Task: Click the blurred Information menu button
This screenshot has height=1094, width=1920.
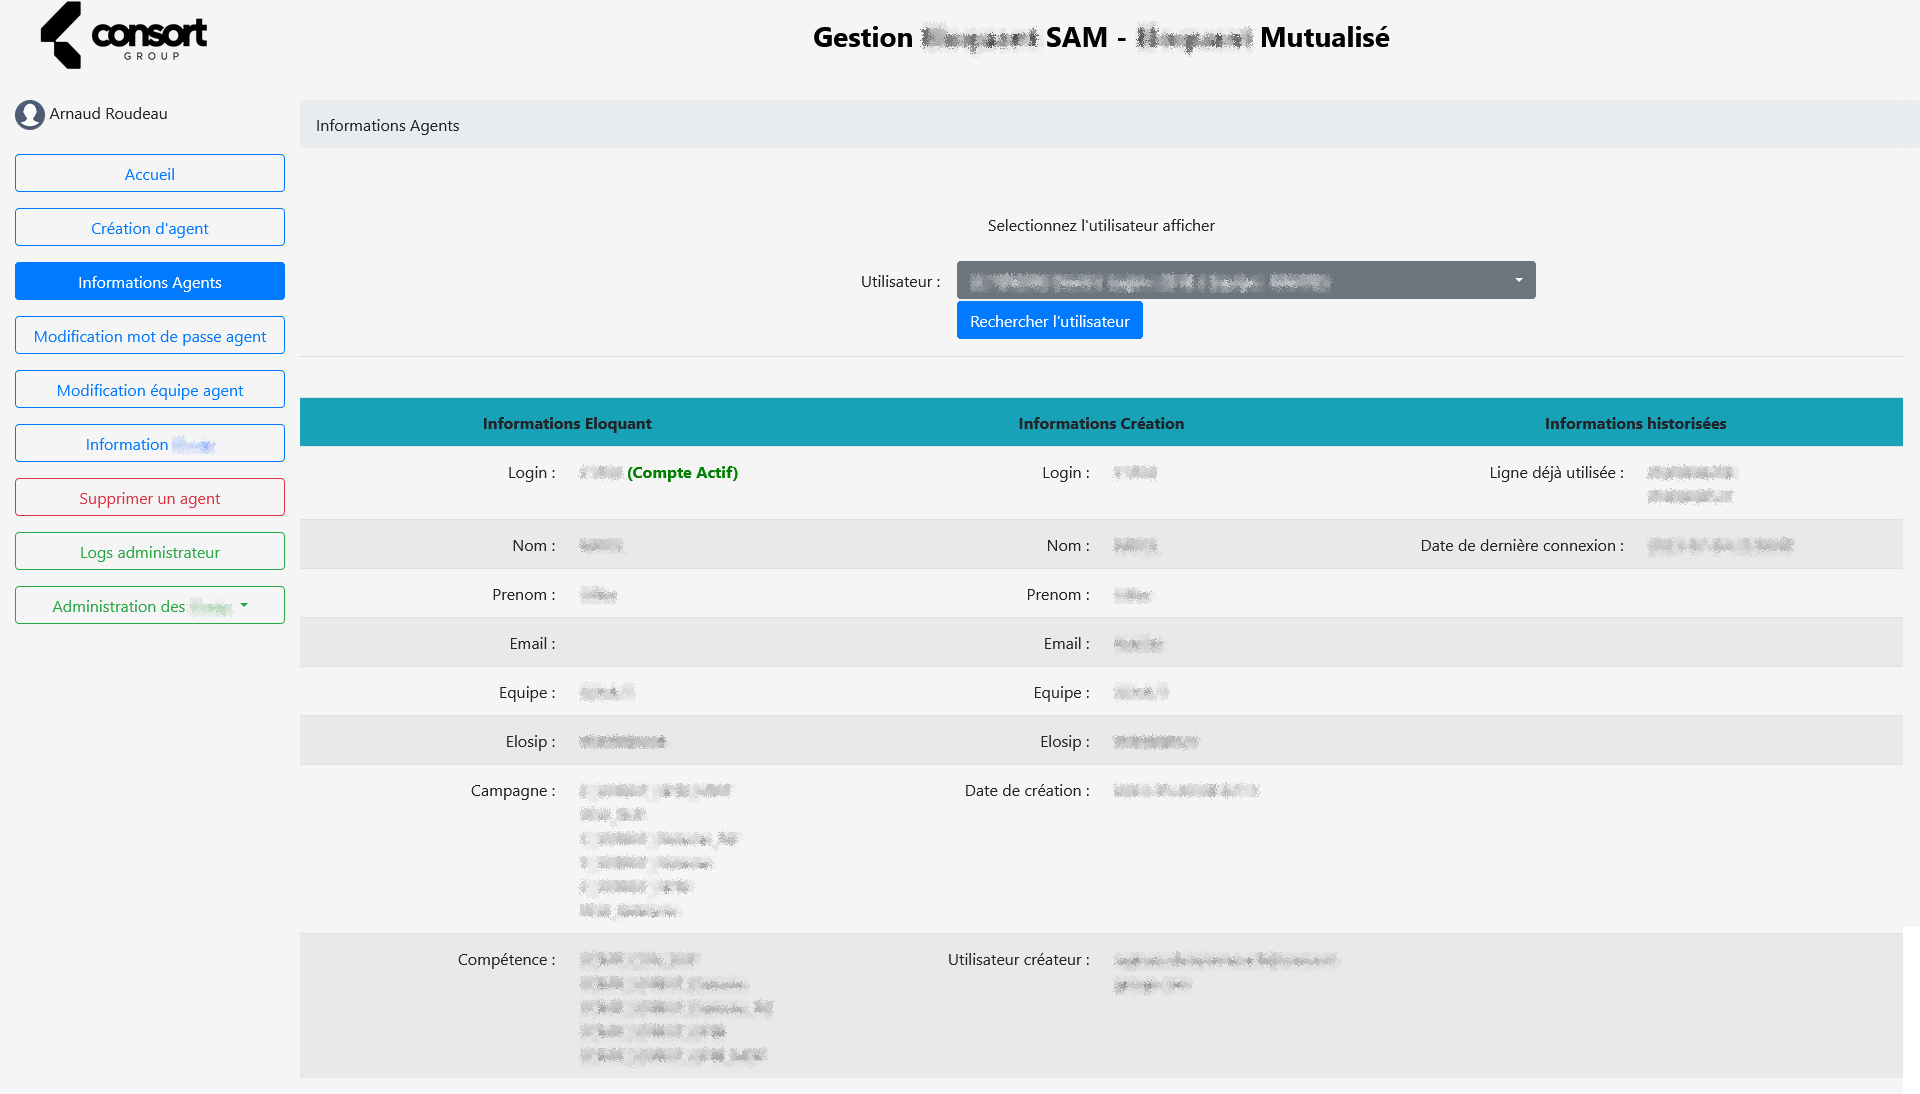Action: point(150,444)
